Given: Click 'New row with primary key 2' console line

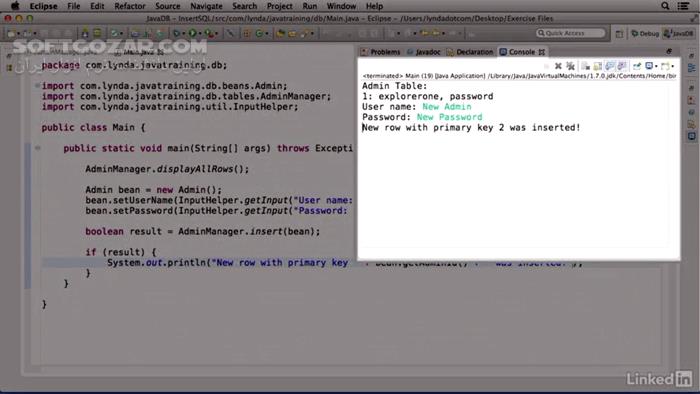Looking at the screenshot, I should coord(471,128).
